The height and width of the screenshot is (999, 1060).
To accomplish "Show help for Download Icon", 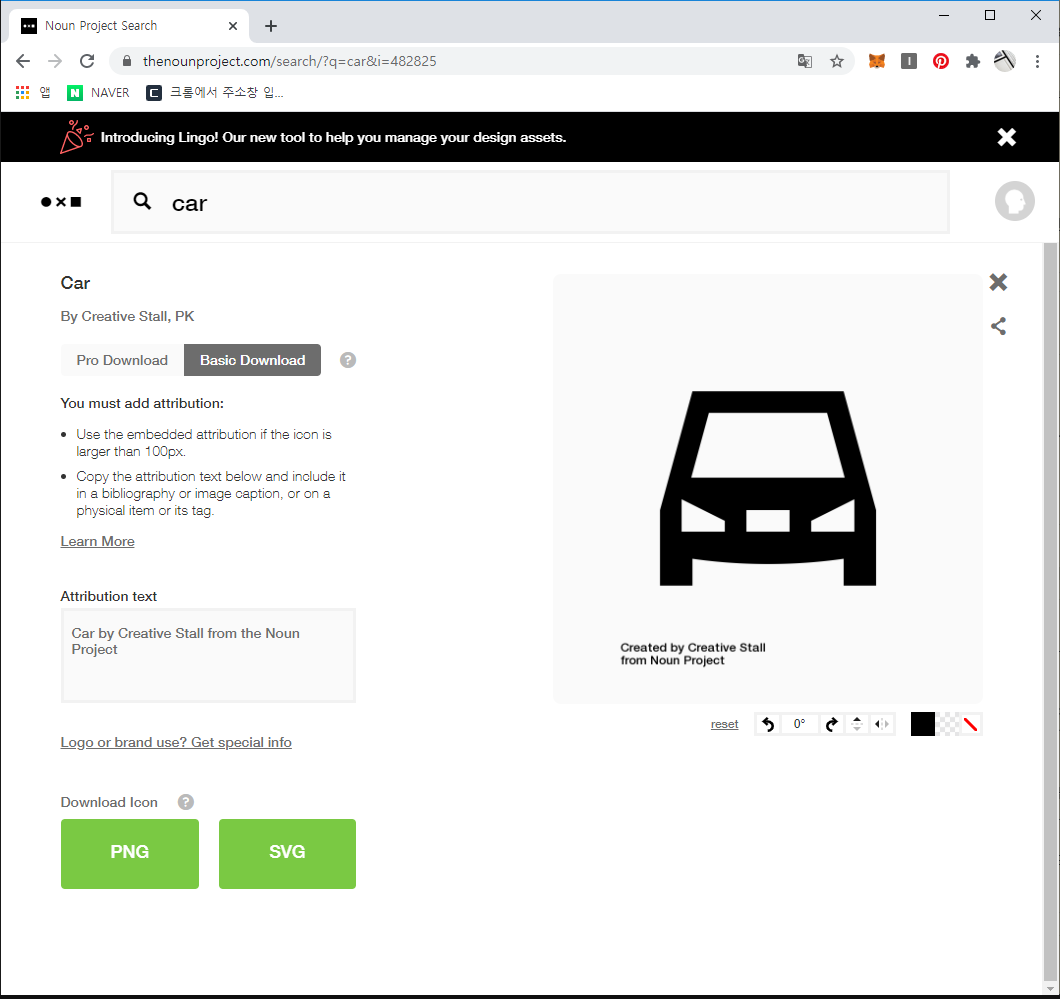I will [x=185, y=802].
